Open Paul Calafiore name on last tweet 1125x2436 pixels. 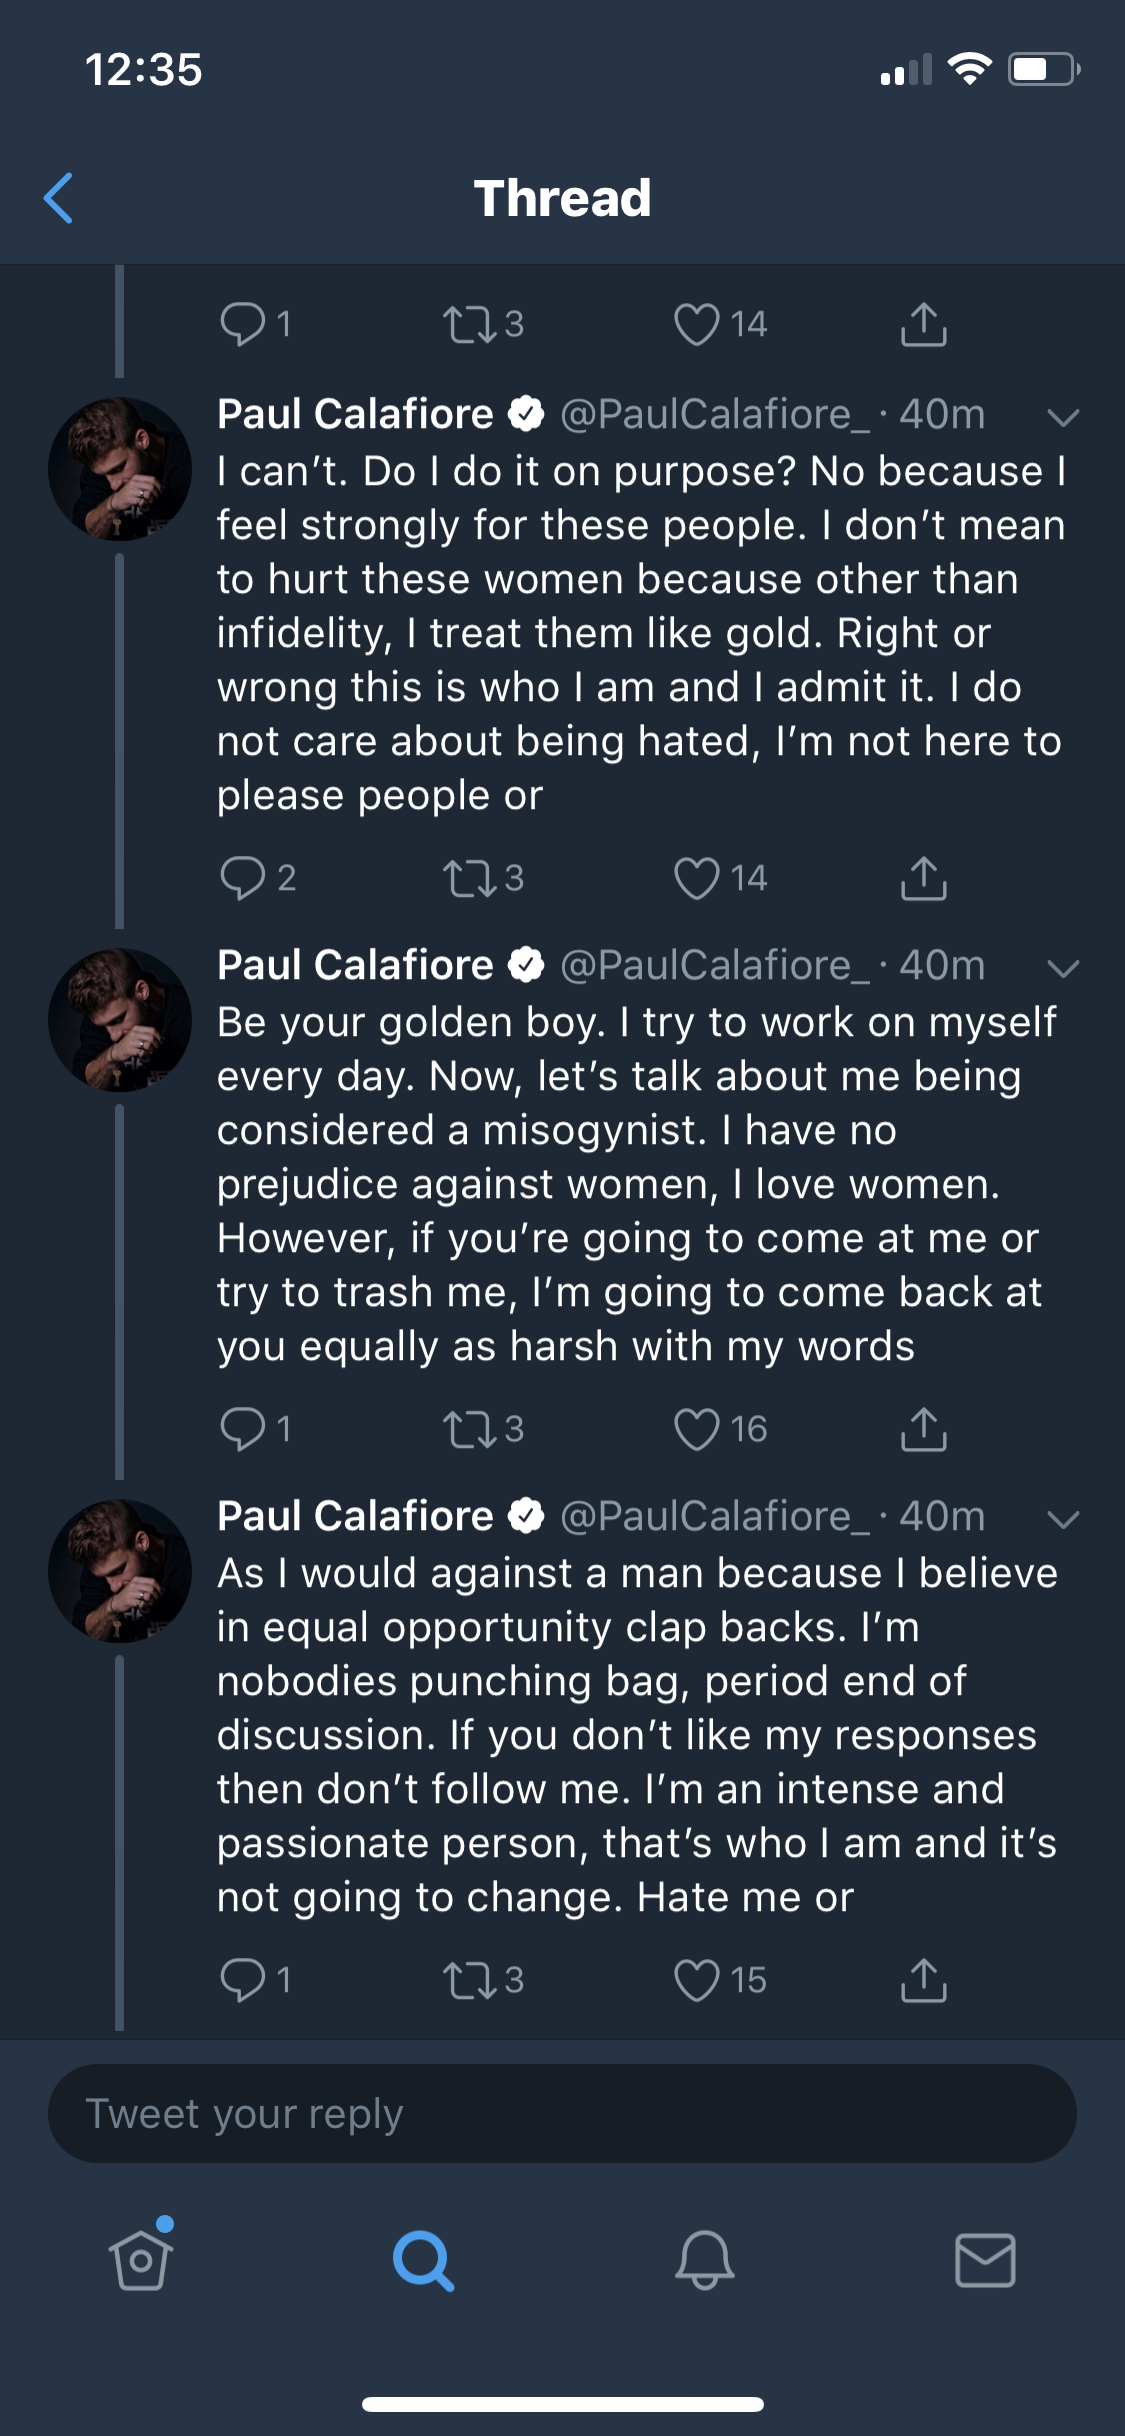point(356,1516)
